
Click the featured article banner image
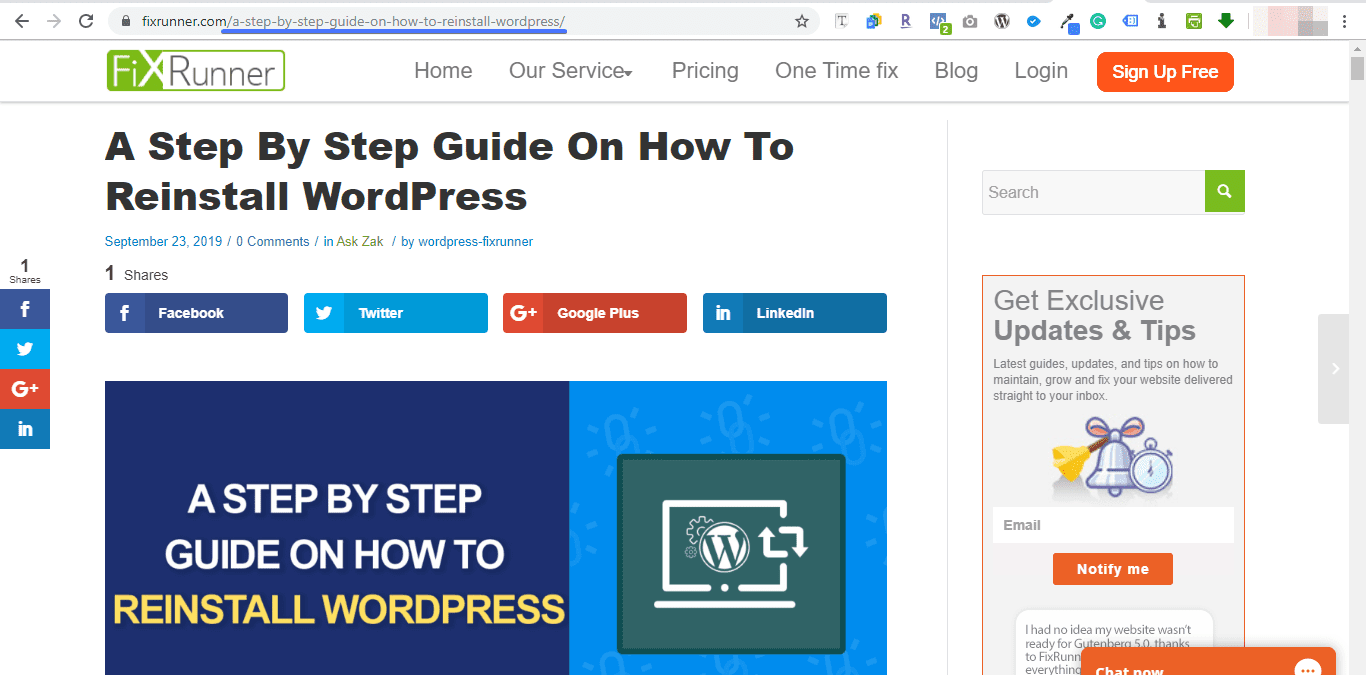click(x=496, y=528)
